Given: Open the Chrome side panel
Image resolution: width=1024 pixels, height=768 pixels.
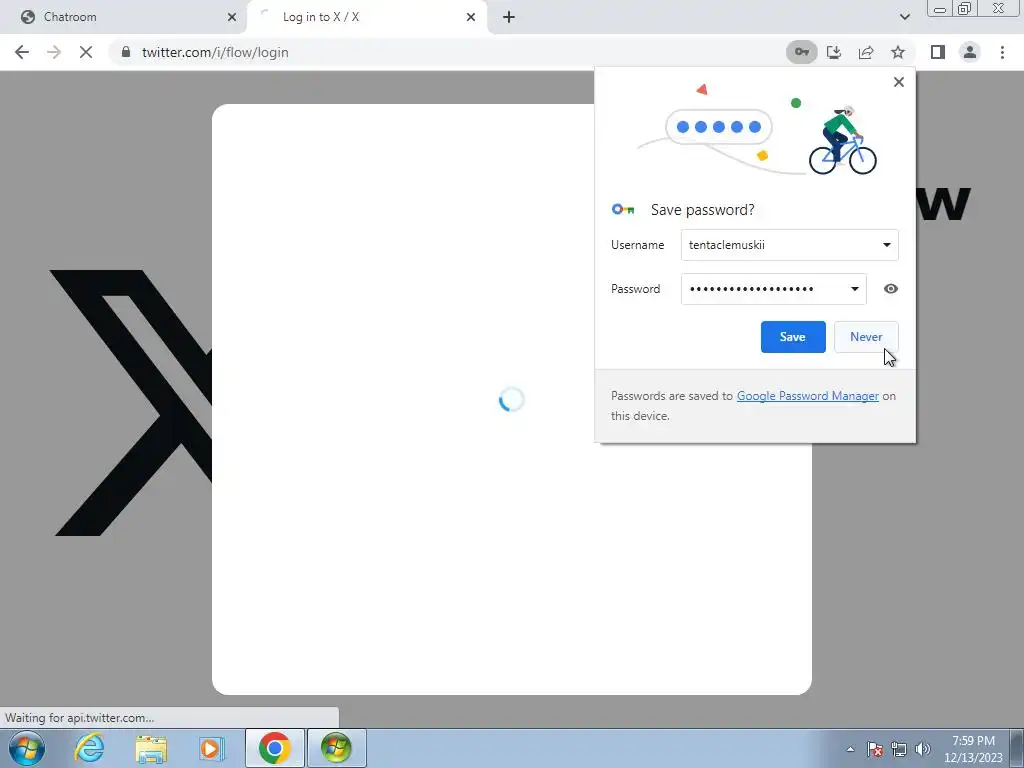Looking at the screenshot, I should click(938, 52).
